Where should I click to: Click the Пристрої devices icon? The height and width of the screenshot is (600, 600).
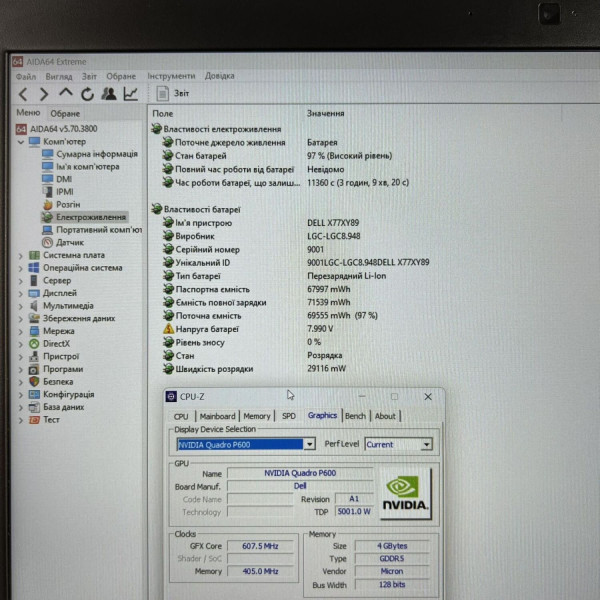34,357
